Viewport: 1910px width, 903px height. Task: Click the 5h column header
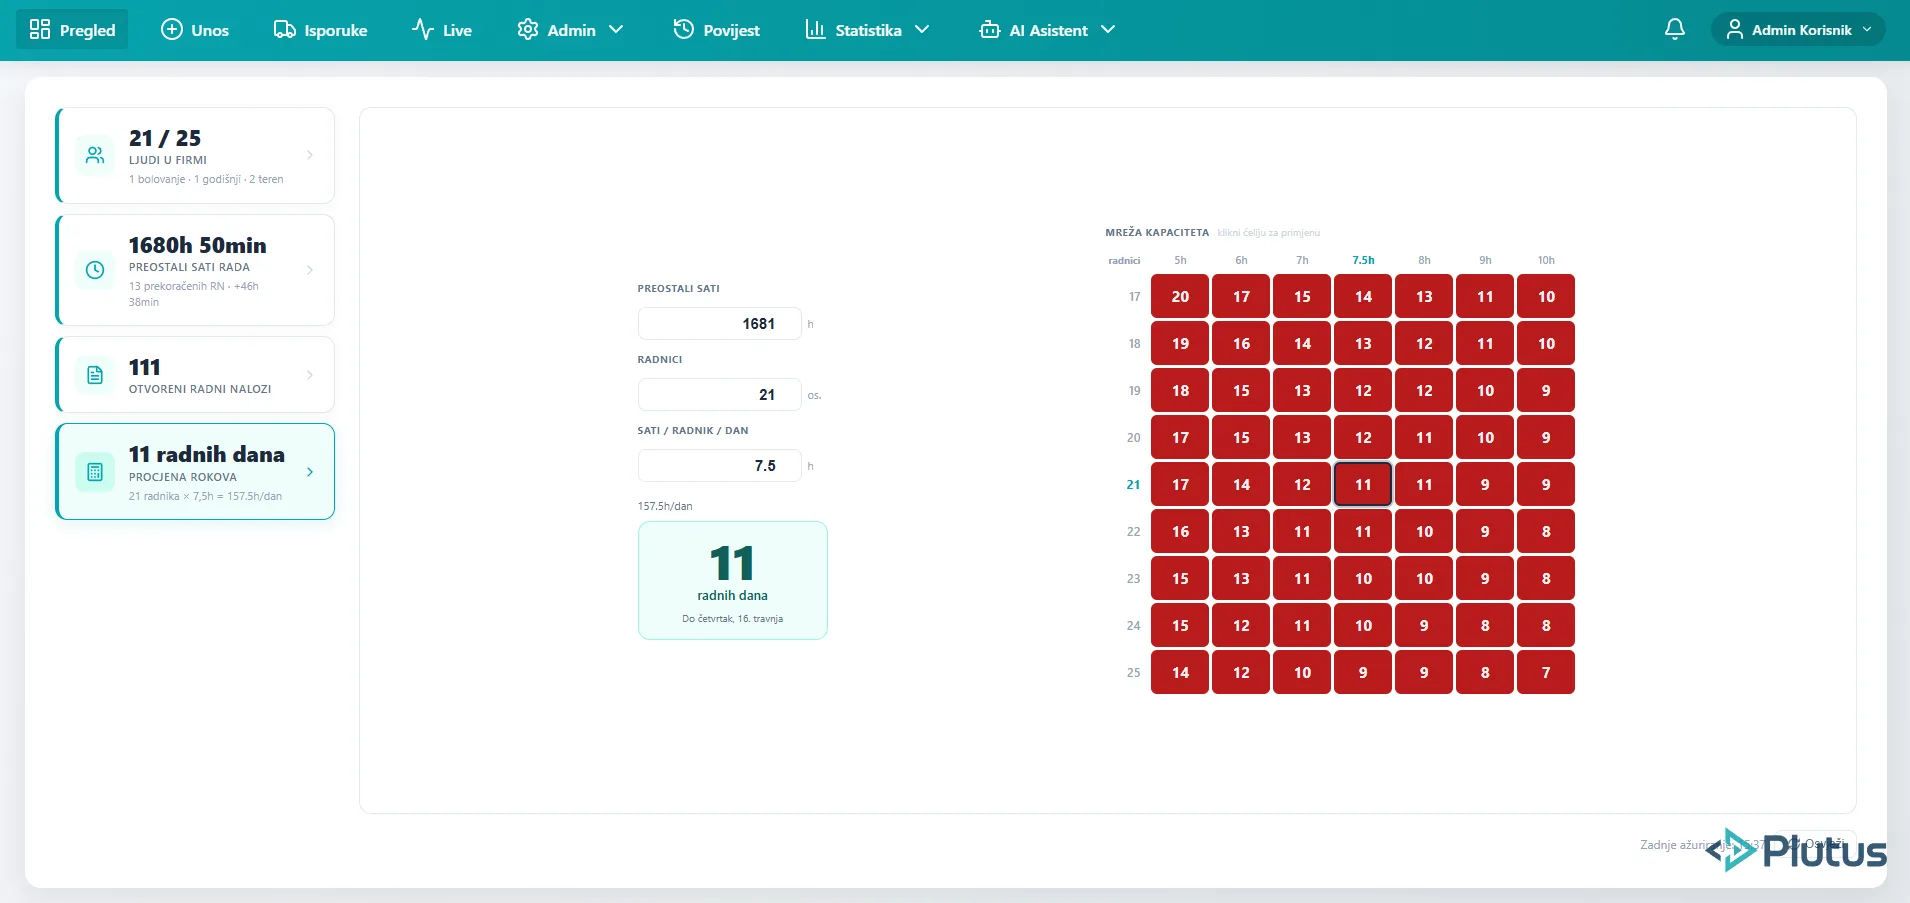tap(1180, 260)
